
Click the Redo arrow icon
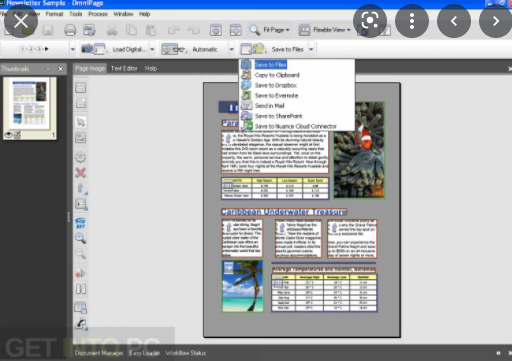point(193,30)
